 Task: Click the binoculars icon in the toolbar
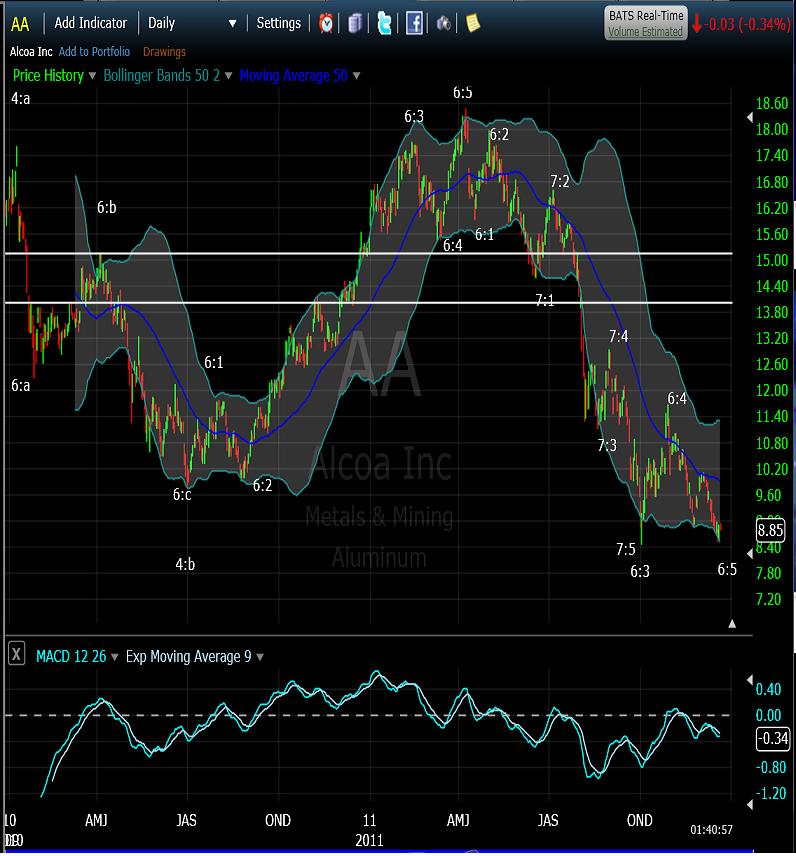(443, 23)
